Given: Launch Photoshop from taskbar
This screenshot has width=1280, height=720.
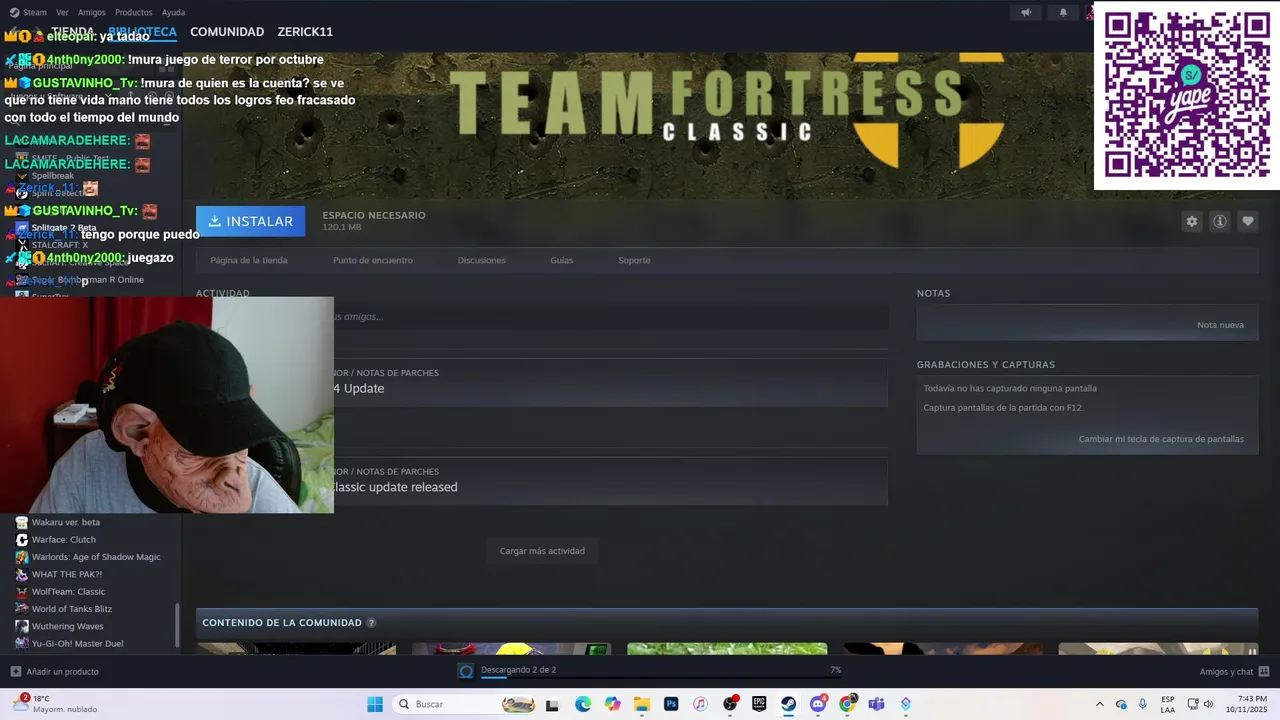Looking at the screenshot, I should point(671,704).
